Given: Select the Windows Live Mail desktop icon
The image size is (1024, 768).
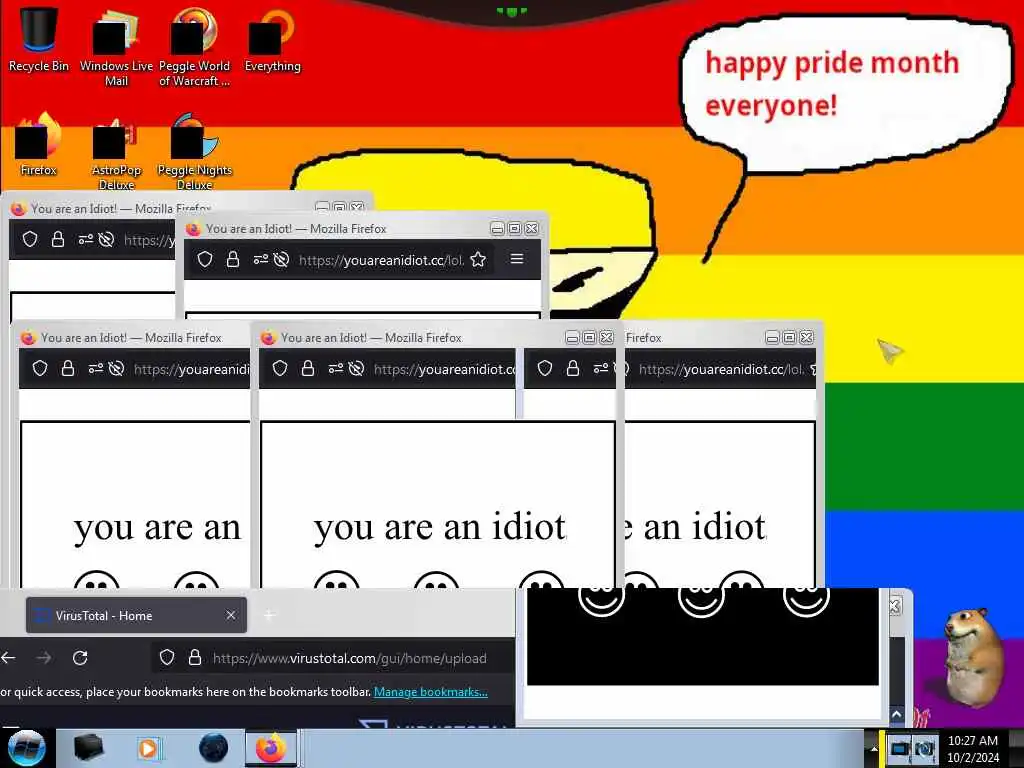Looking at the screenshot, I should click(116, 47).
